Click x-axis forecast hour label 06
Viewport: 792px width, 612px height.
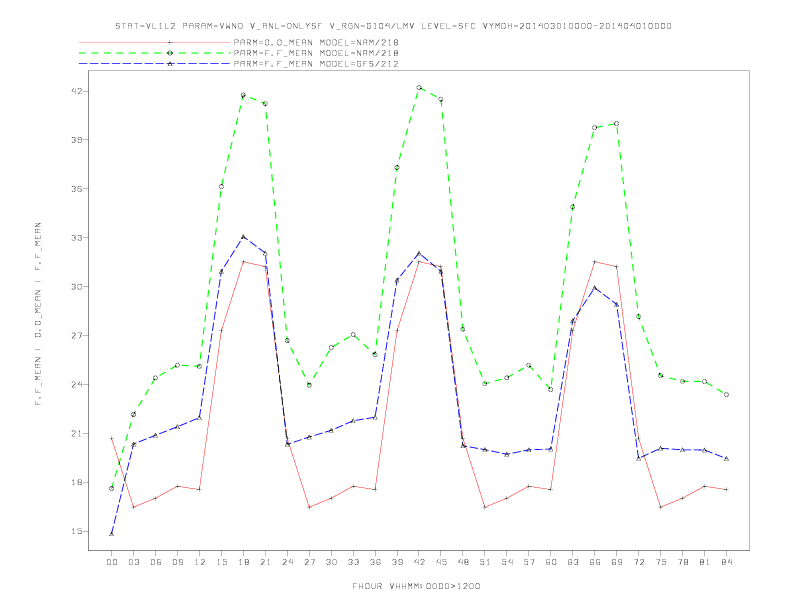point(156,562)
